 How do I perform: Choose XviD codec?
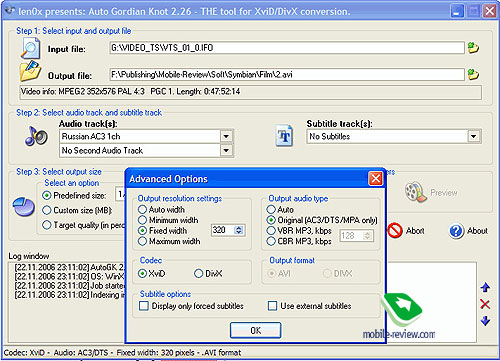coord(142,274)
